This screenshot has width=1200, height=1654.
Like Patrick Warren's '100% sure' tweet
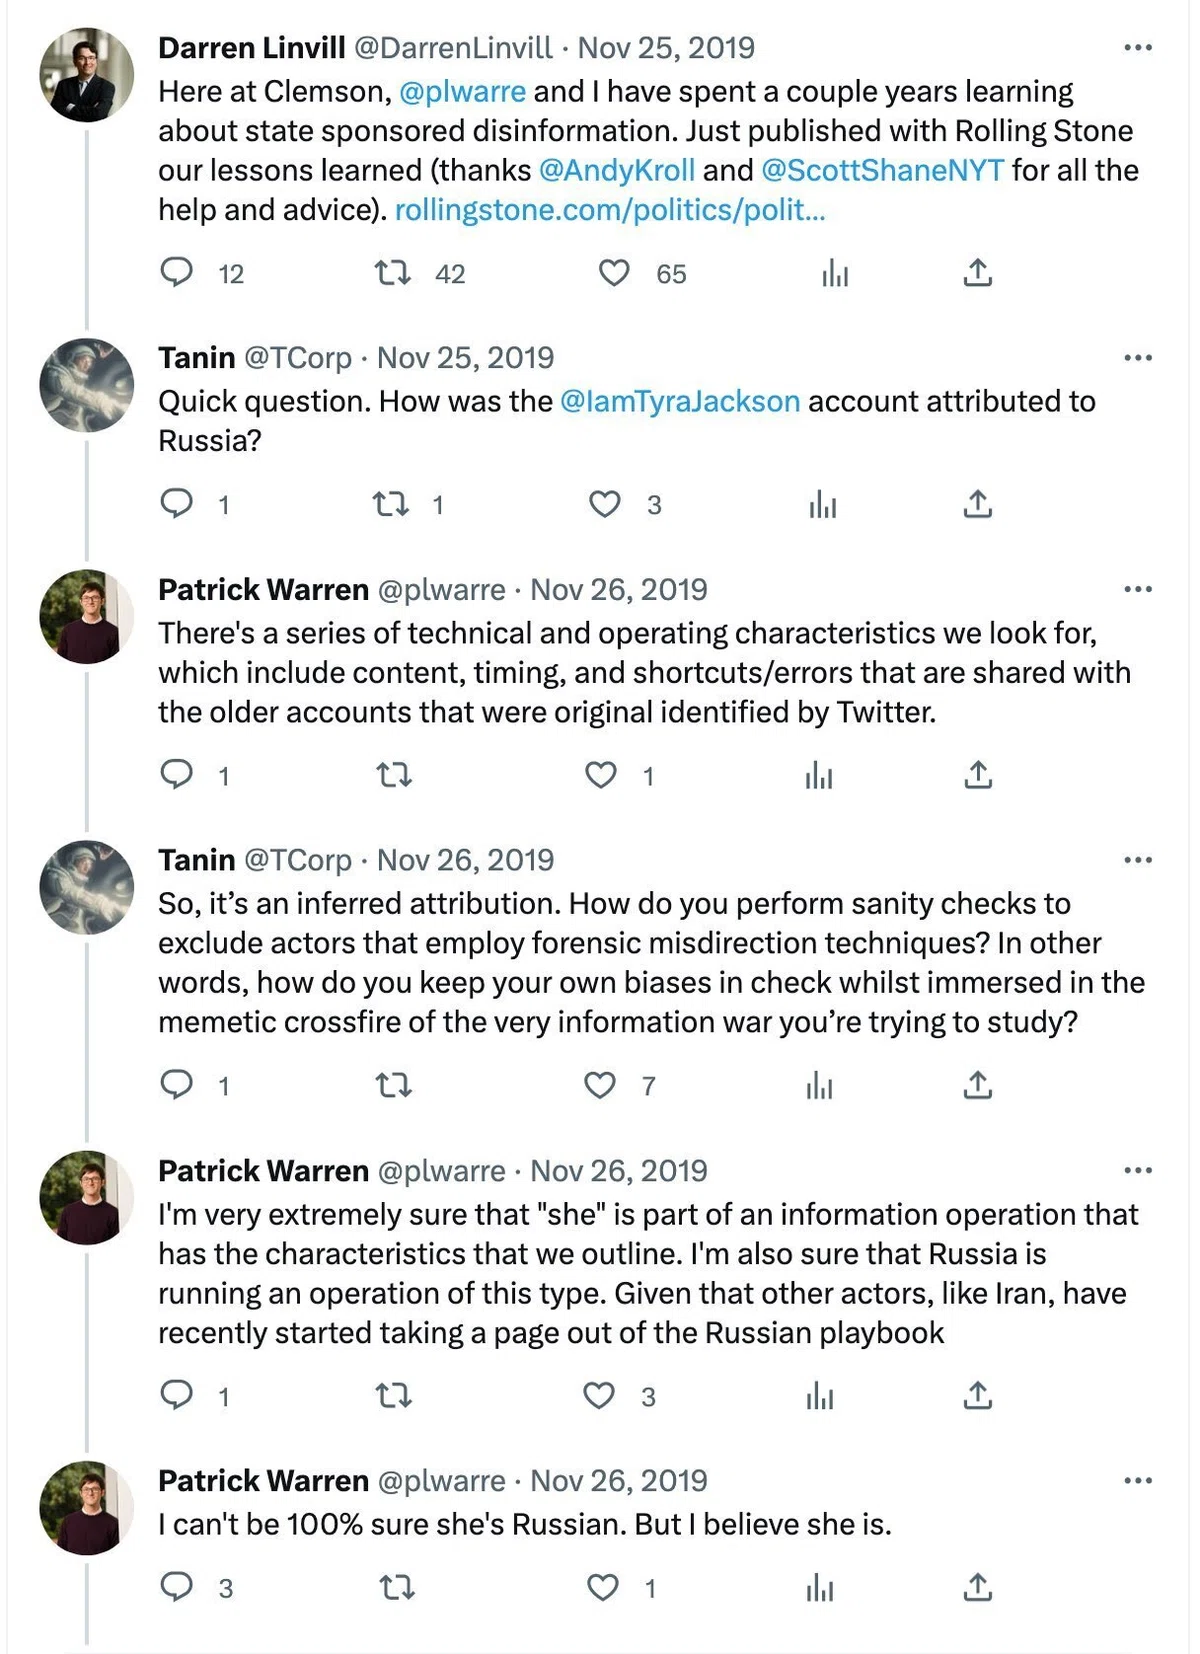[602, 1587]
